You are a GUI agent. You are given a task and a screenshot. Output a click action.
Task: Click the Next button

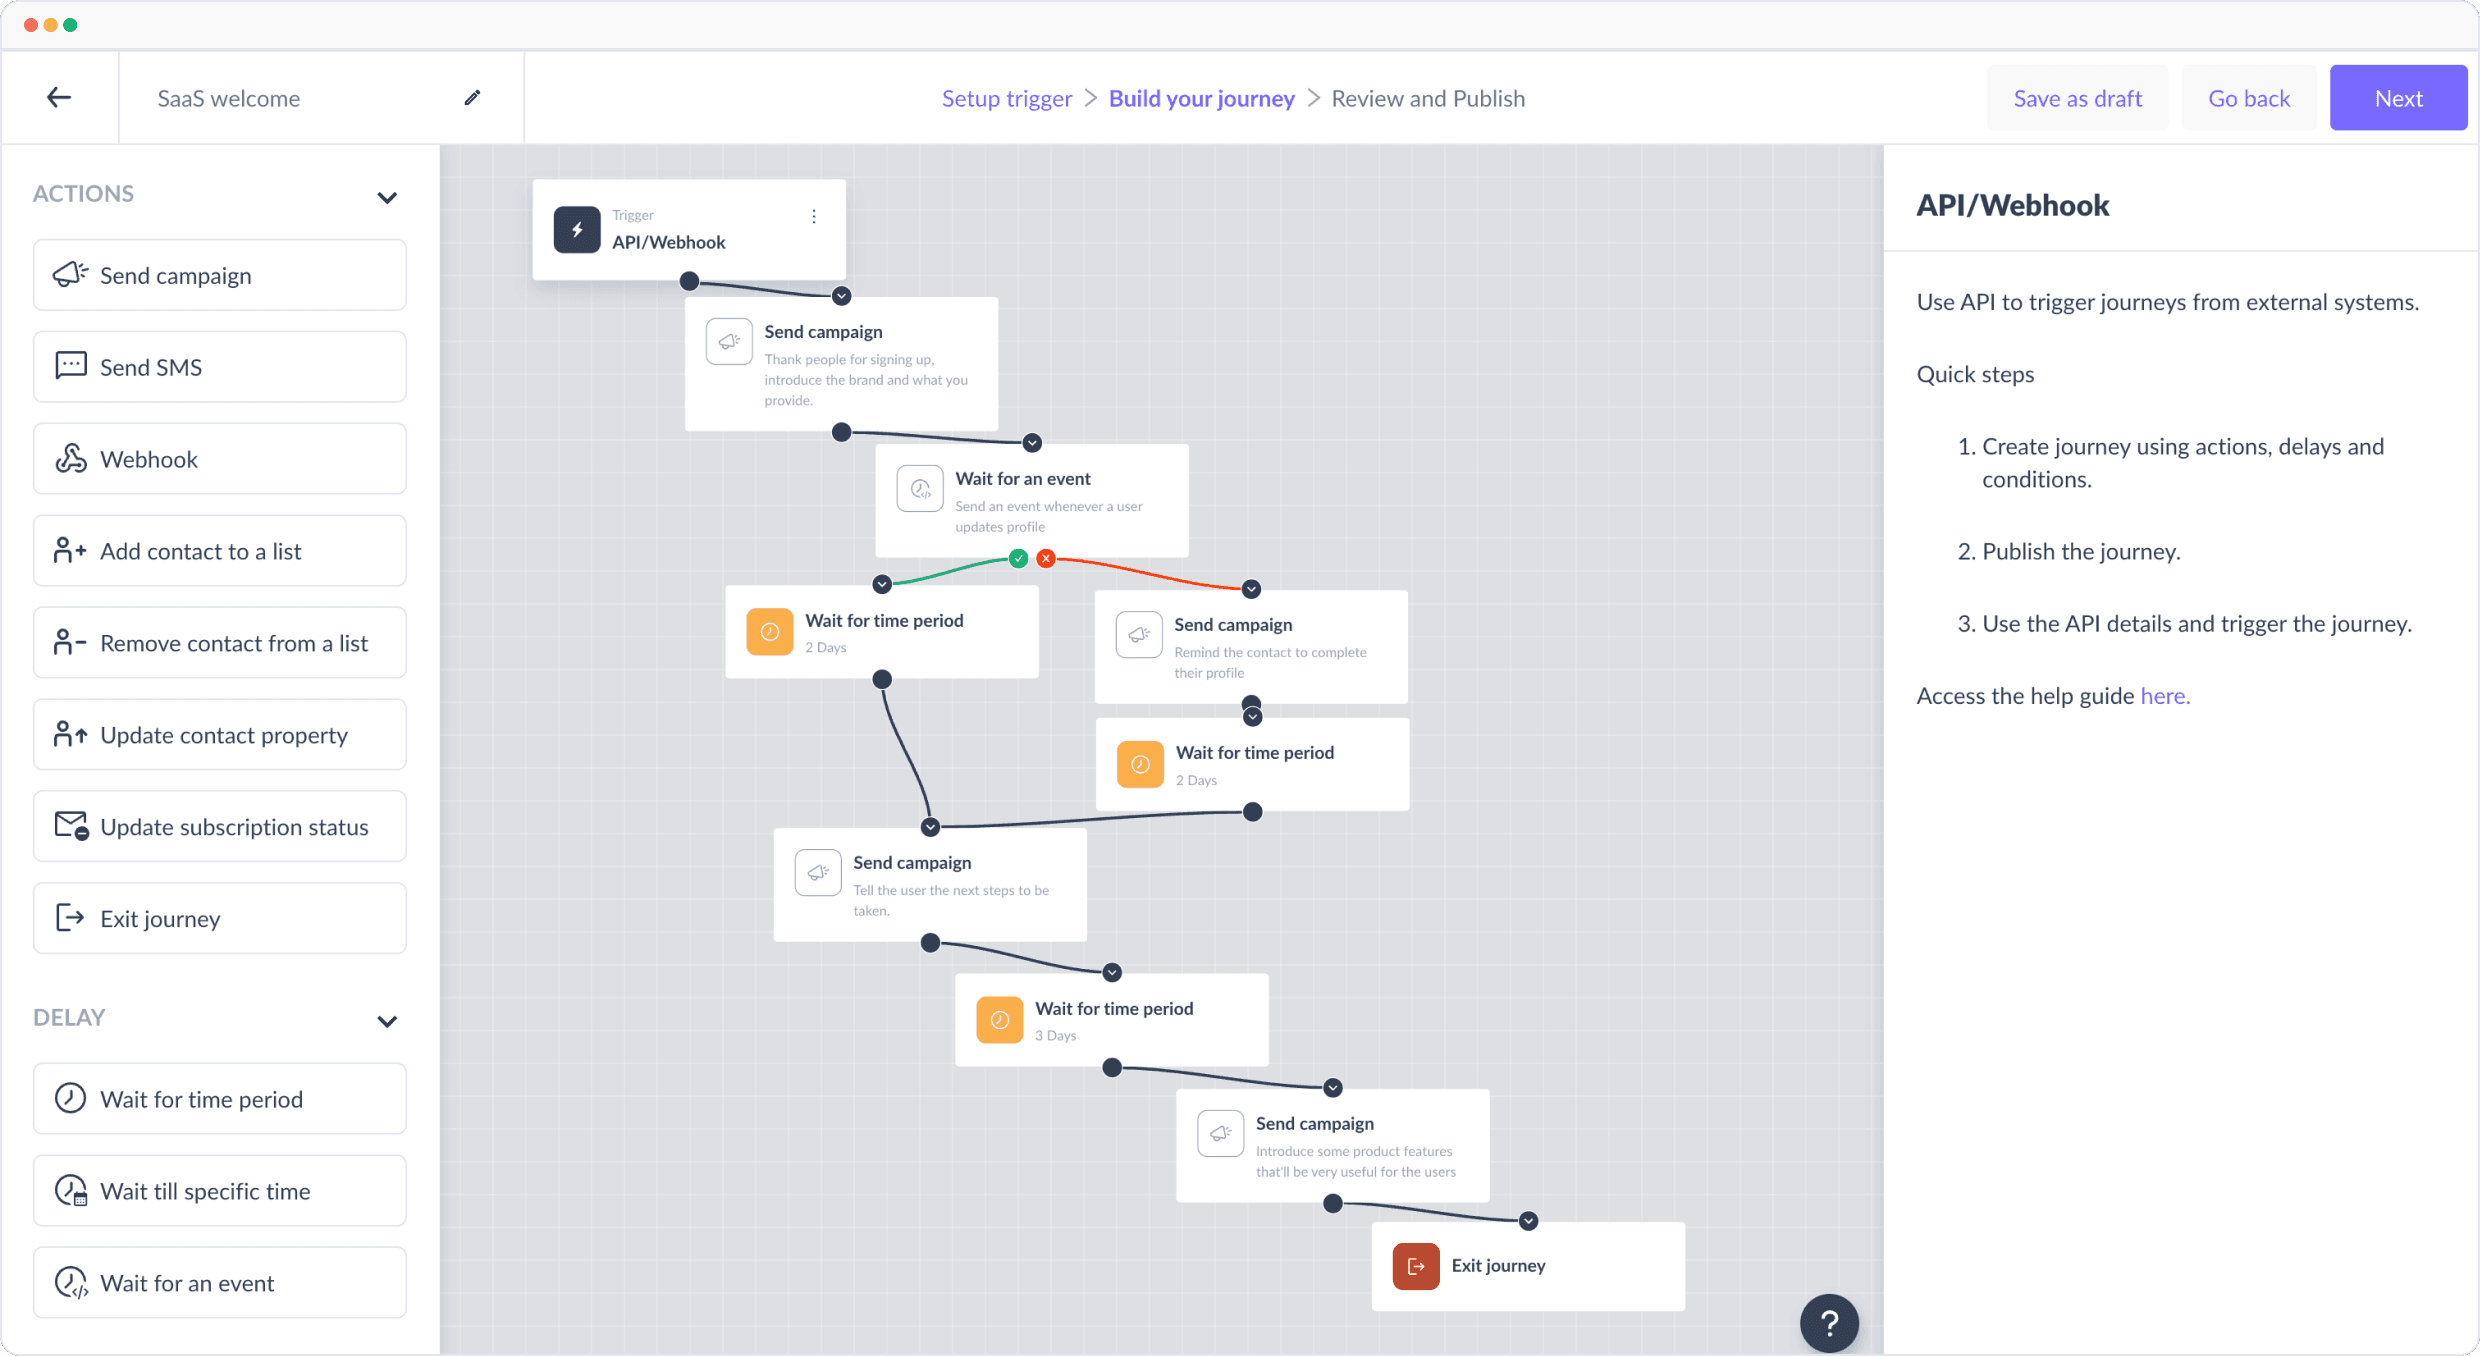(2397, 98)
